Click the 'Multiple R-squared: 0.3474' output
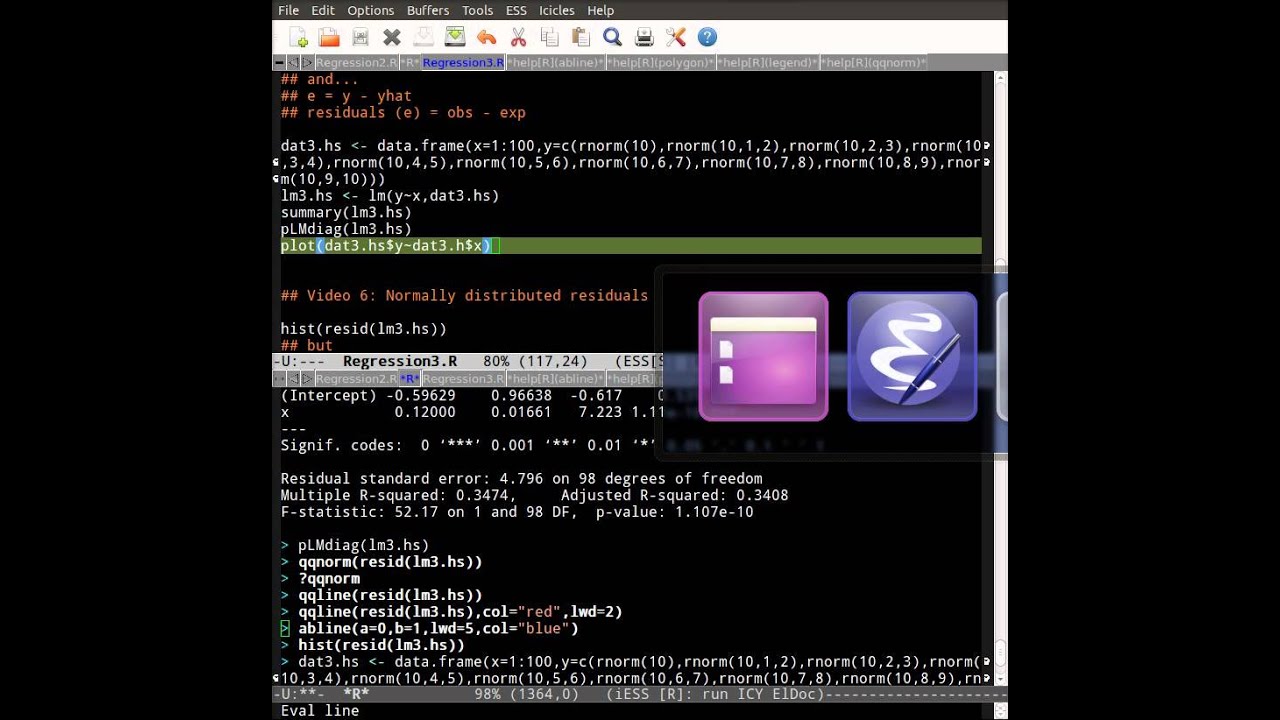This screenshot has height=720, width=1280. pyautogui.click(x=398, y=496)
